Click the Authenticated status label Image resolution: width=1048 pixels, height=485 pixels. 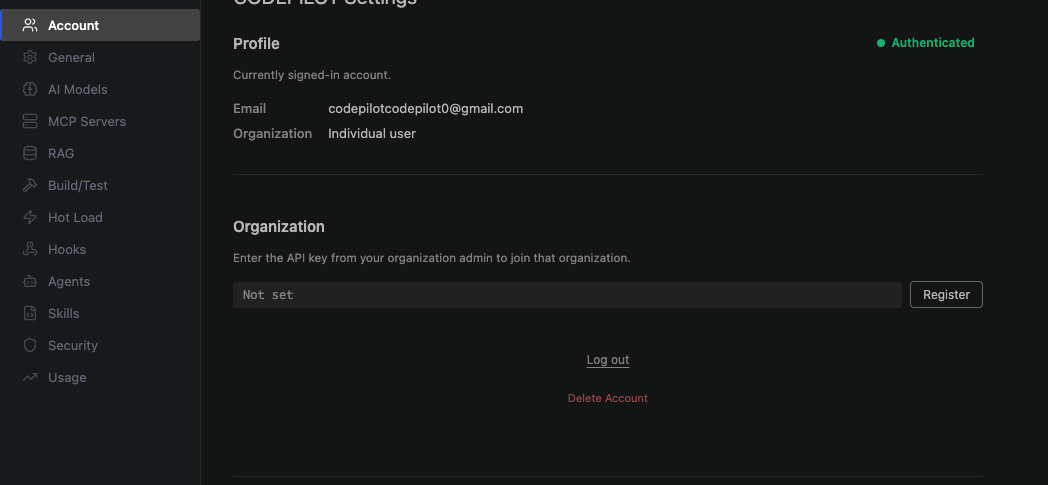tap(932, 43)
